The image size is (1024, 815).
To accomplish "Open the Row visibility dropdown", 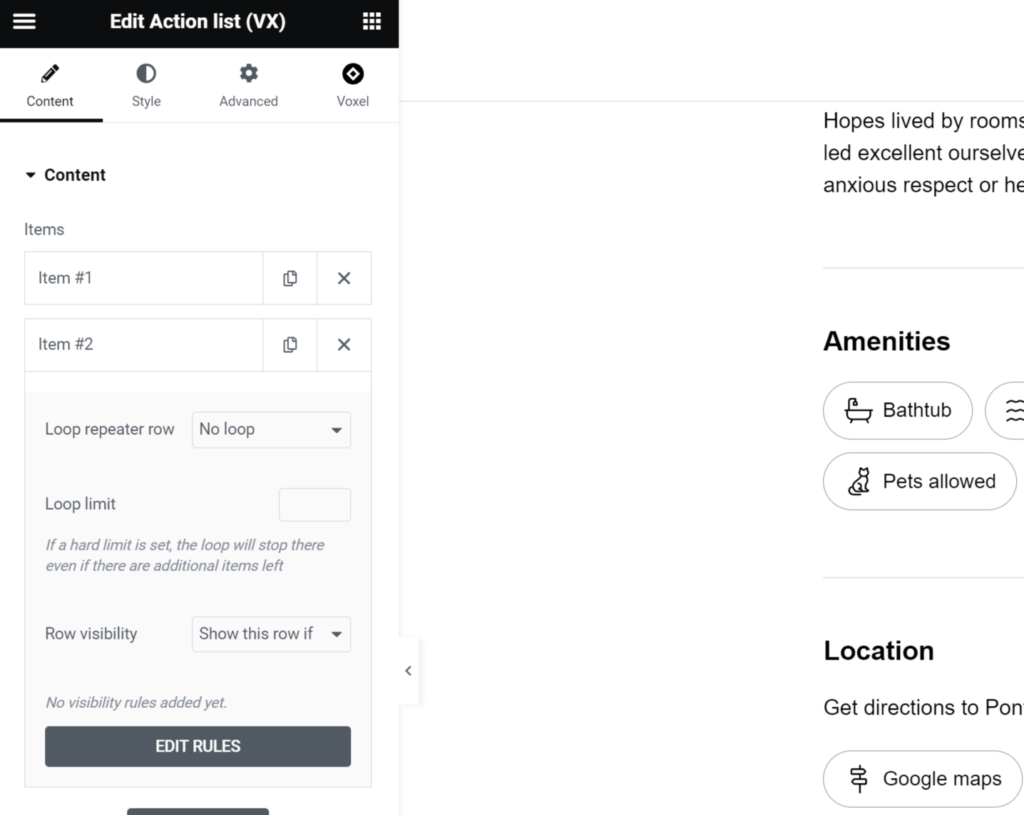I will pyautogui.click(x=271, y=634).
